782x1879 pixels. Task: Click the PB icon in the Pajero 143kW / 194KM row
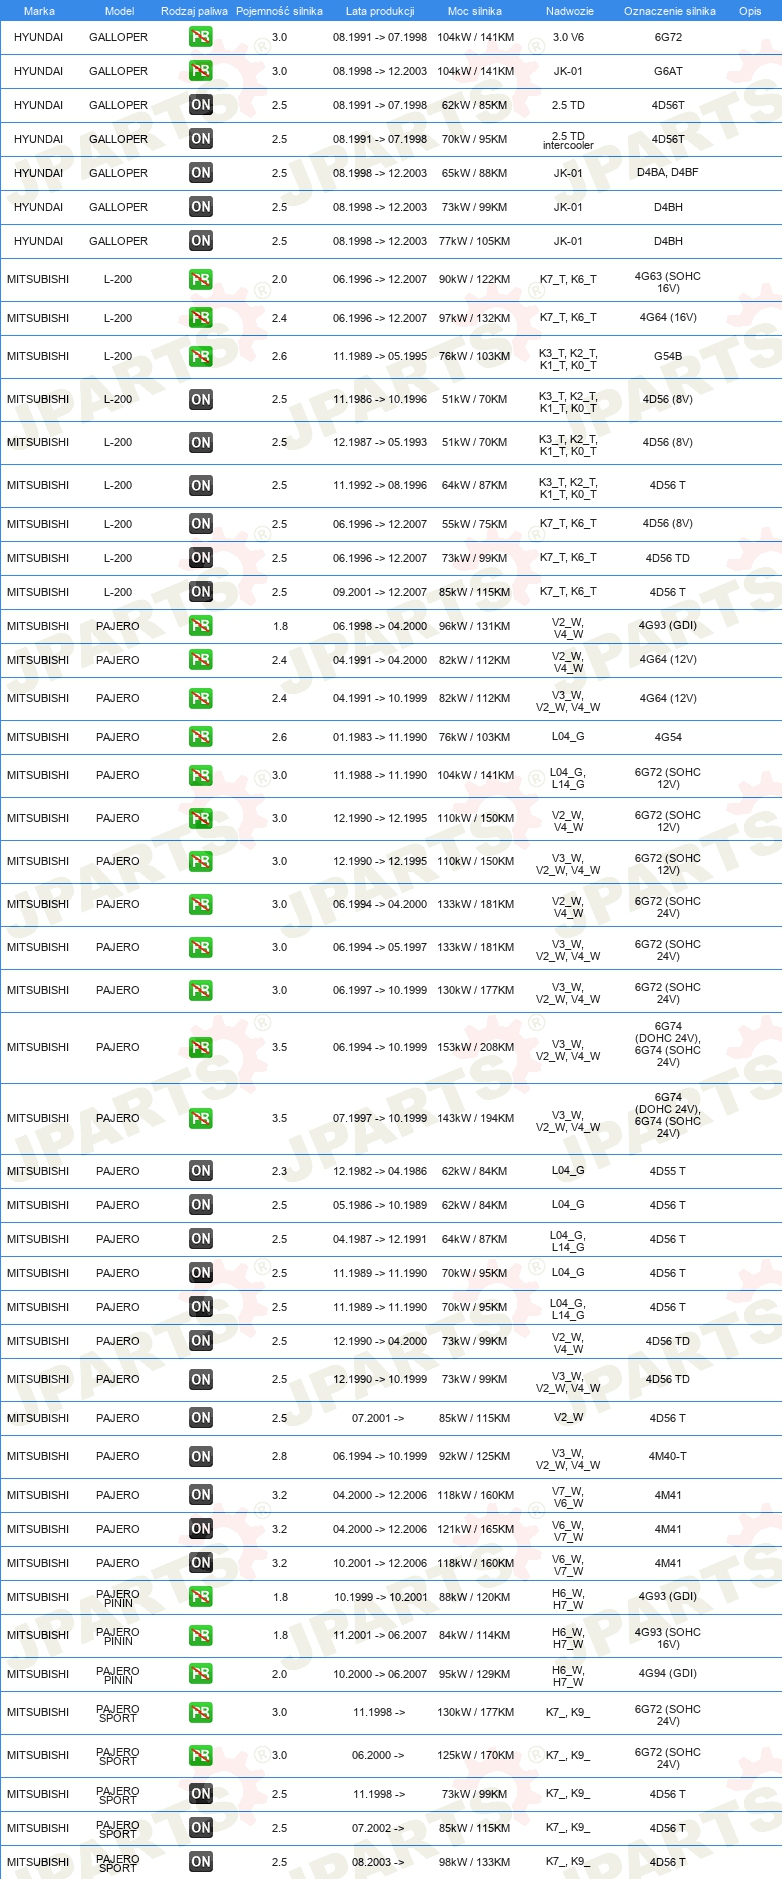(x=201, y=1119)
